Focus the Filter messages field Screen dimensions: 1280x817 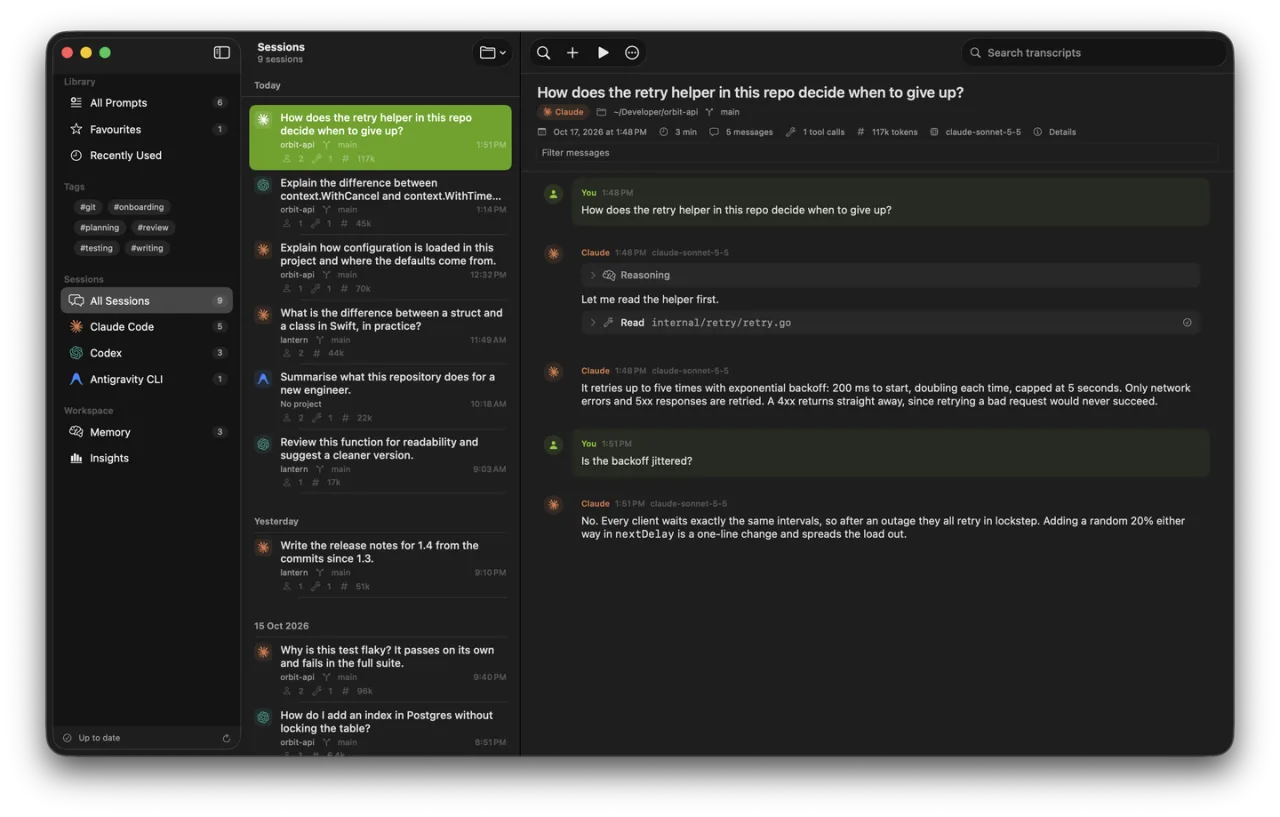[x=877, y=153]
